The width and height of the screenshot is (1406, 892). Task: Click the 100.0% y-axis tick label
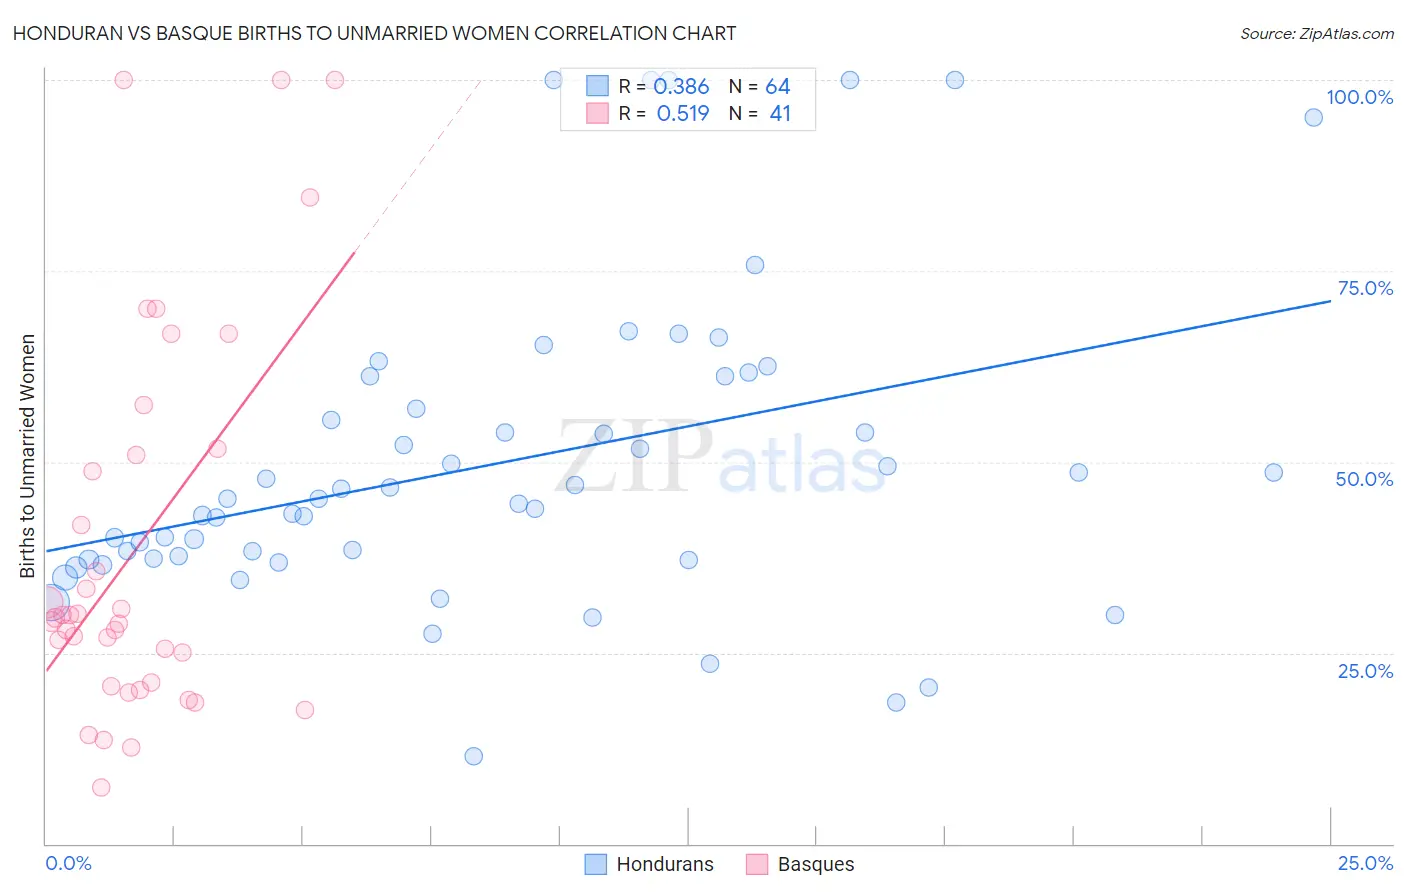(x=1359, y=97)
